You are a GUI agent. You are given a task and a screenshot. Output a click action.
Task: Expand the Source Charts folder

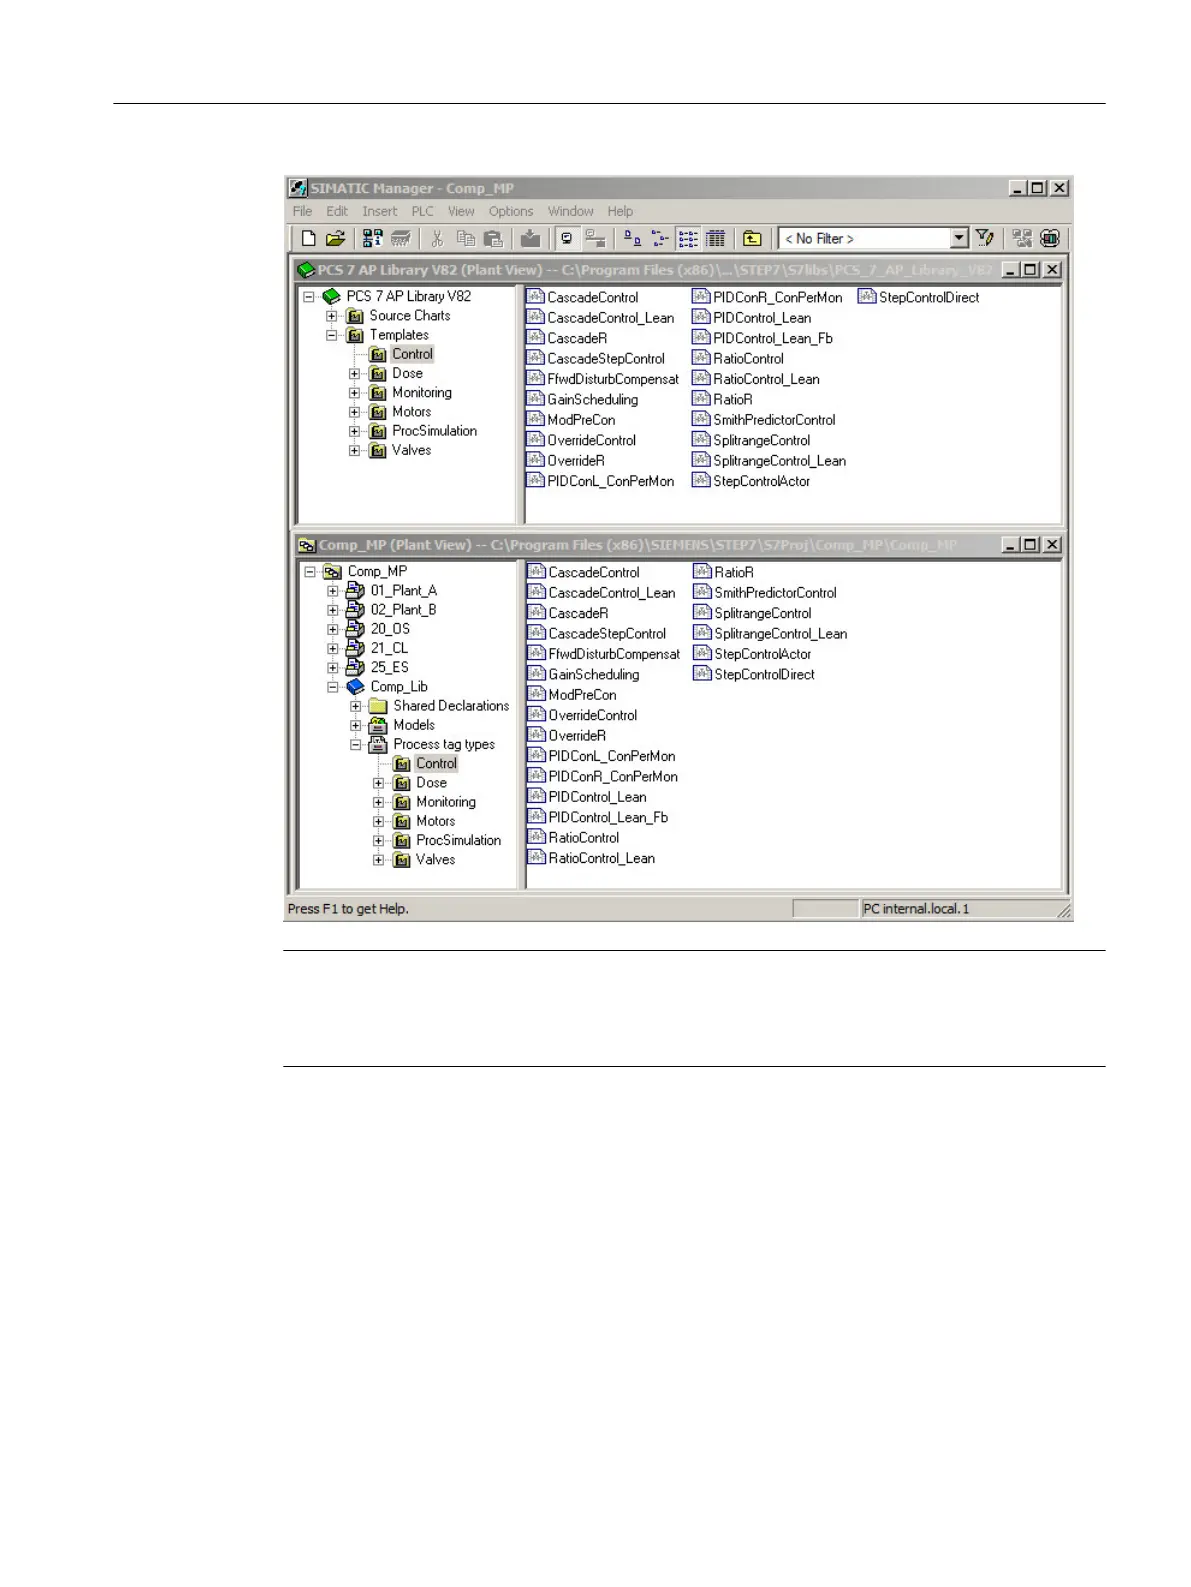pos(332,316)
